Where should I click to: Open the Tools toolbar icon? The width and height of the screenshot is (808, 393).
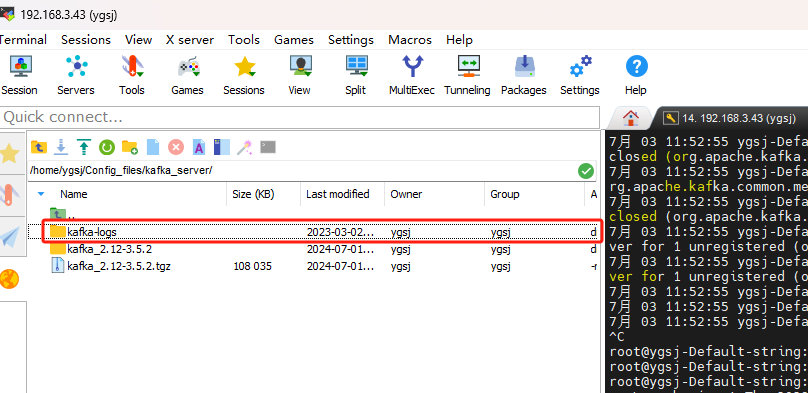coord(132,75)
